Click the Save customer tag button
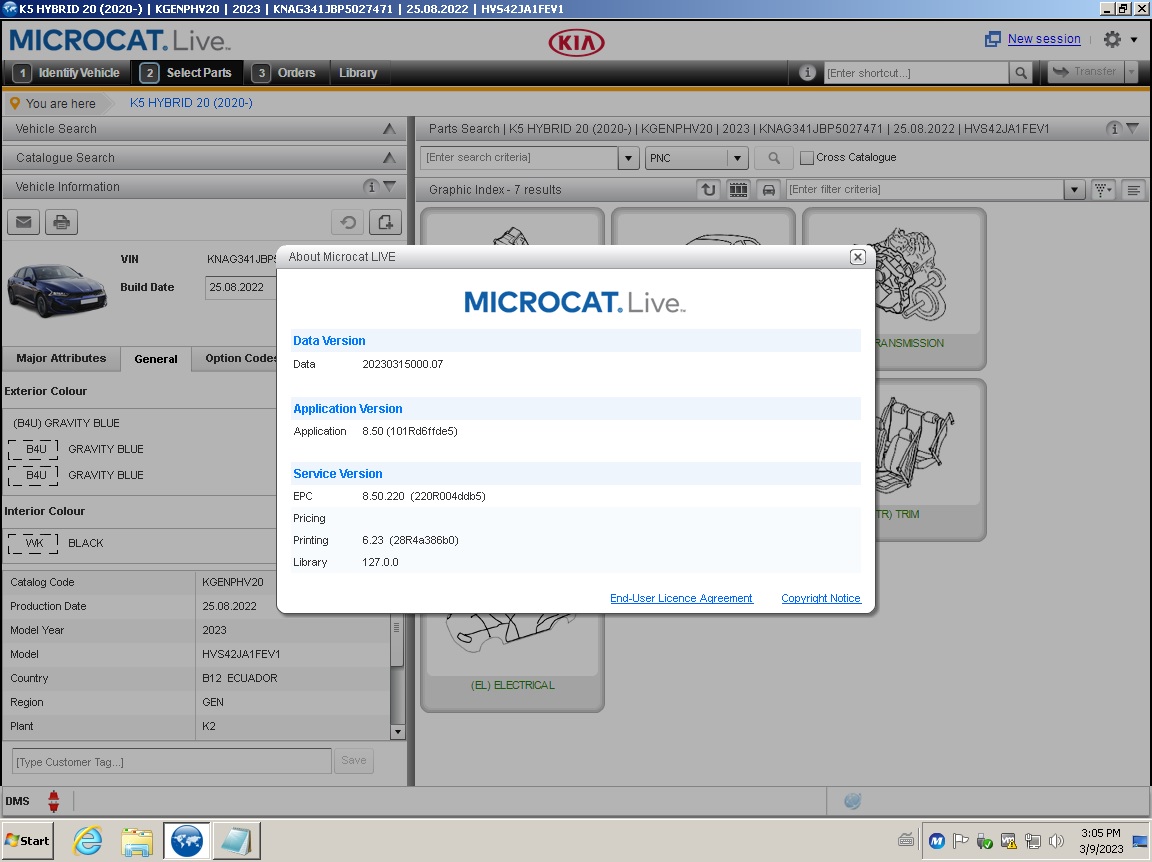Viewport: 1152px width, 862px height. tap(353, 761)
